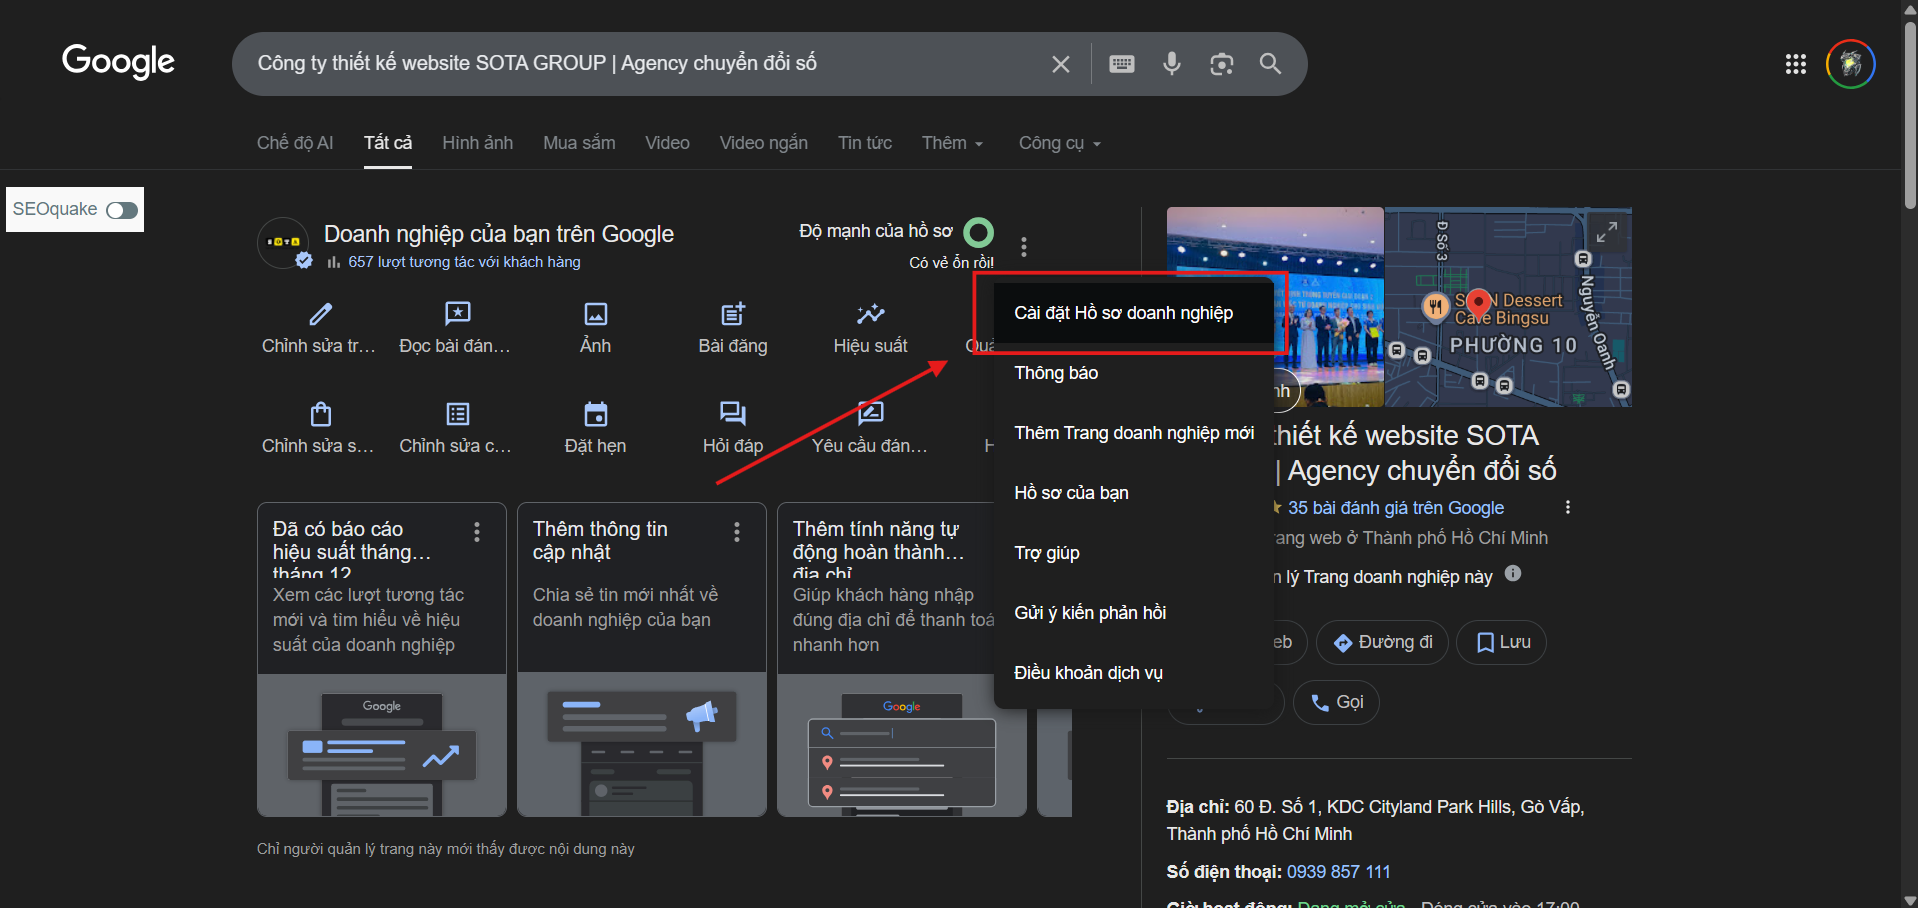This screenshot has width=1918, height=908.
Task: Clear the search query with the X
Action: (x=1060, y=63)
